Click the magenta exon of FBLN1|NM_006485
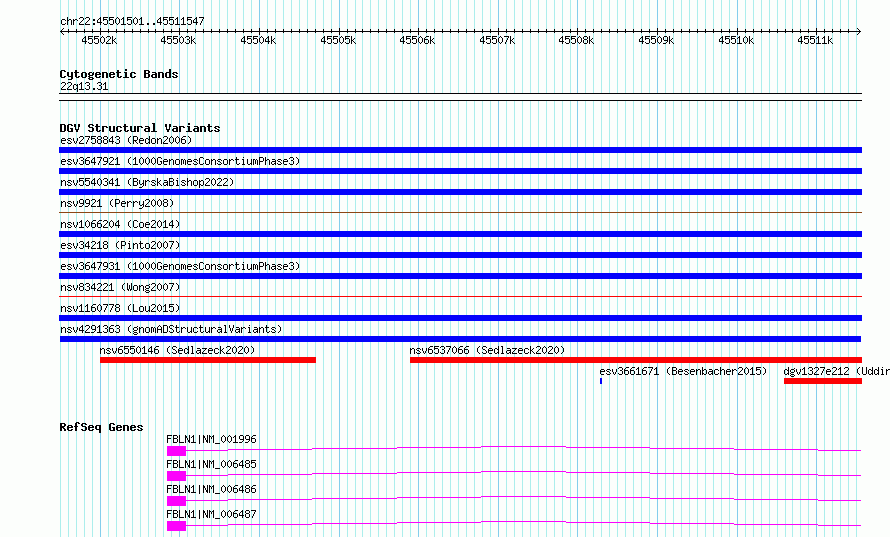Viewport: 890px width, 537px height. pos(177,476)
